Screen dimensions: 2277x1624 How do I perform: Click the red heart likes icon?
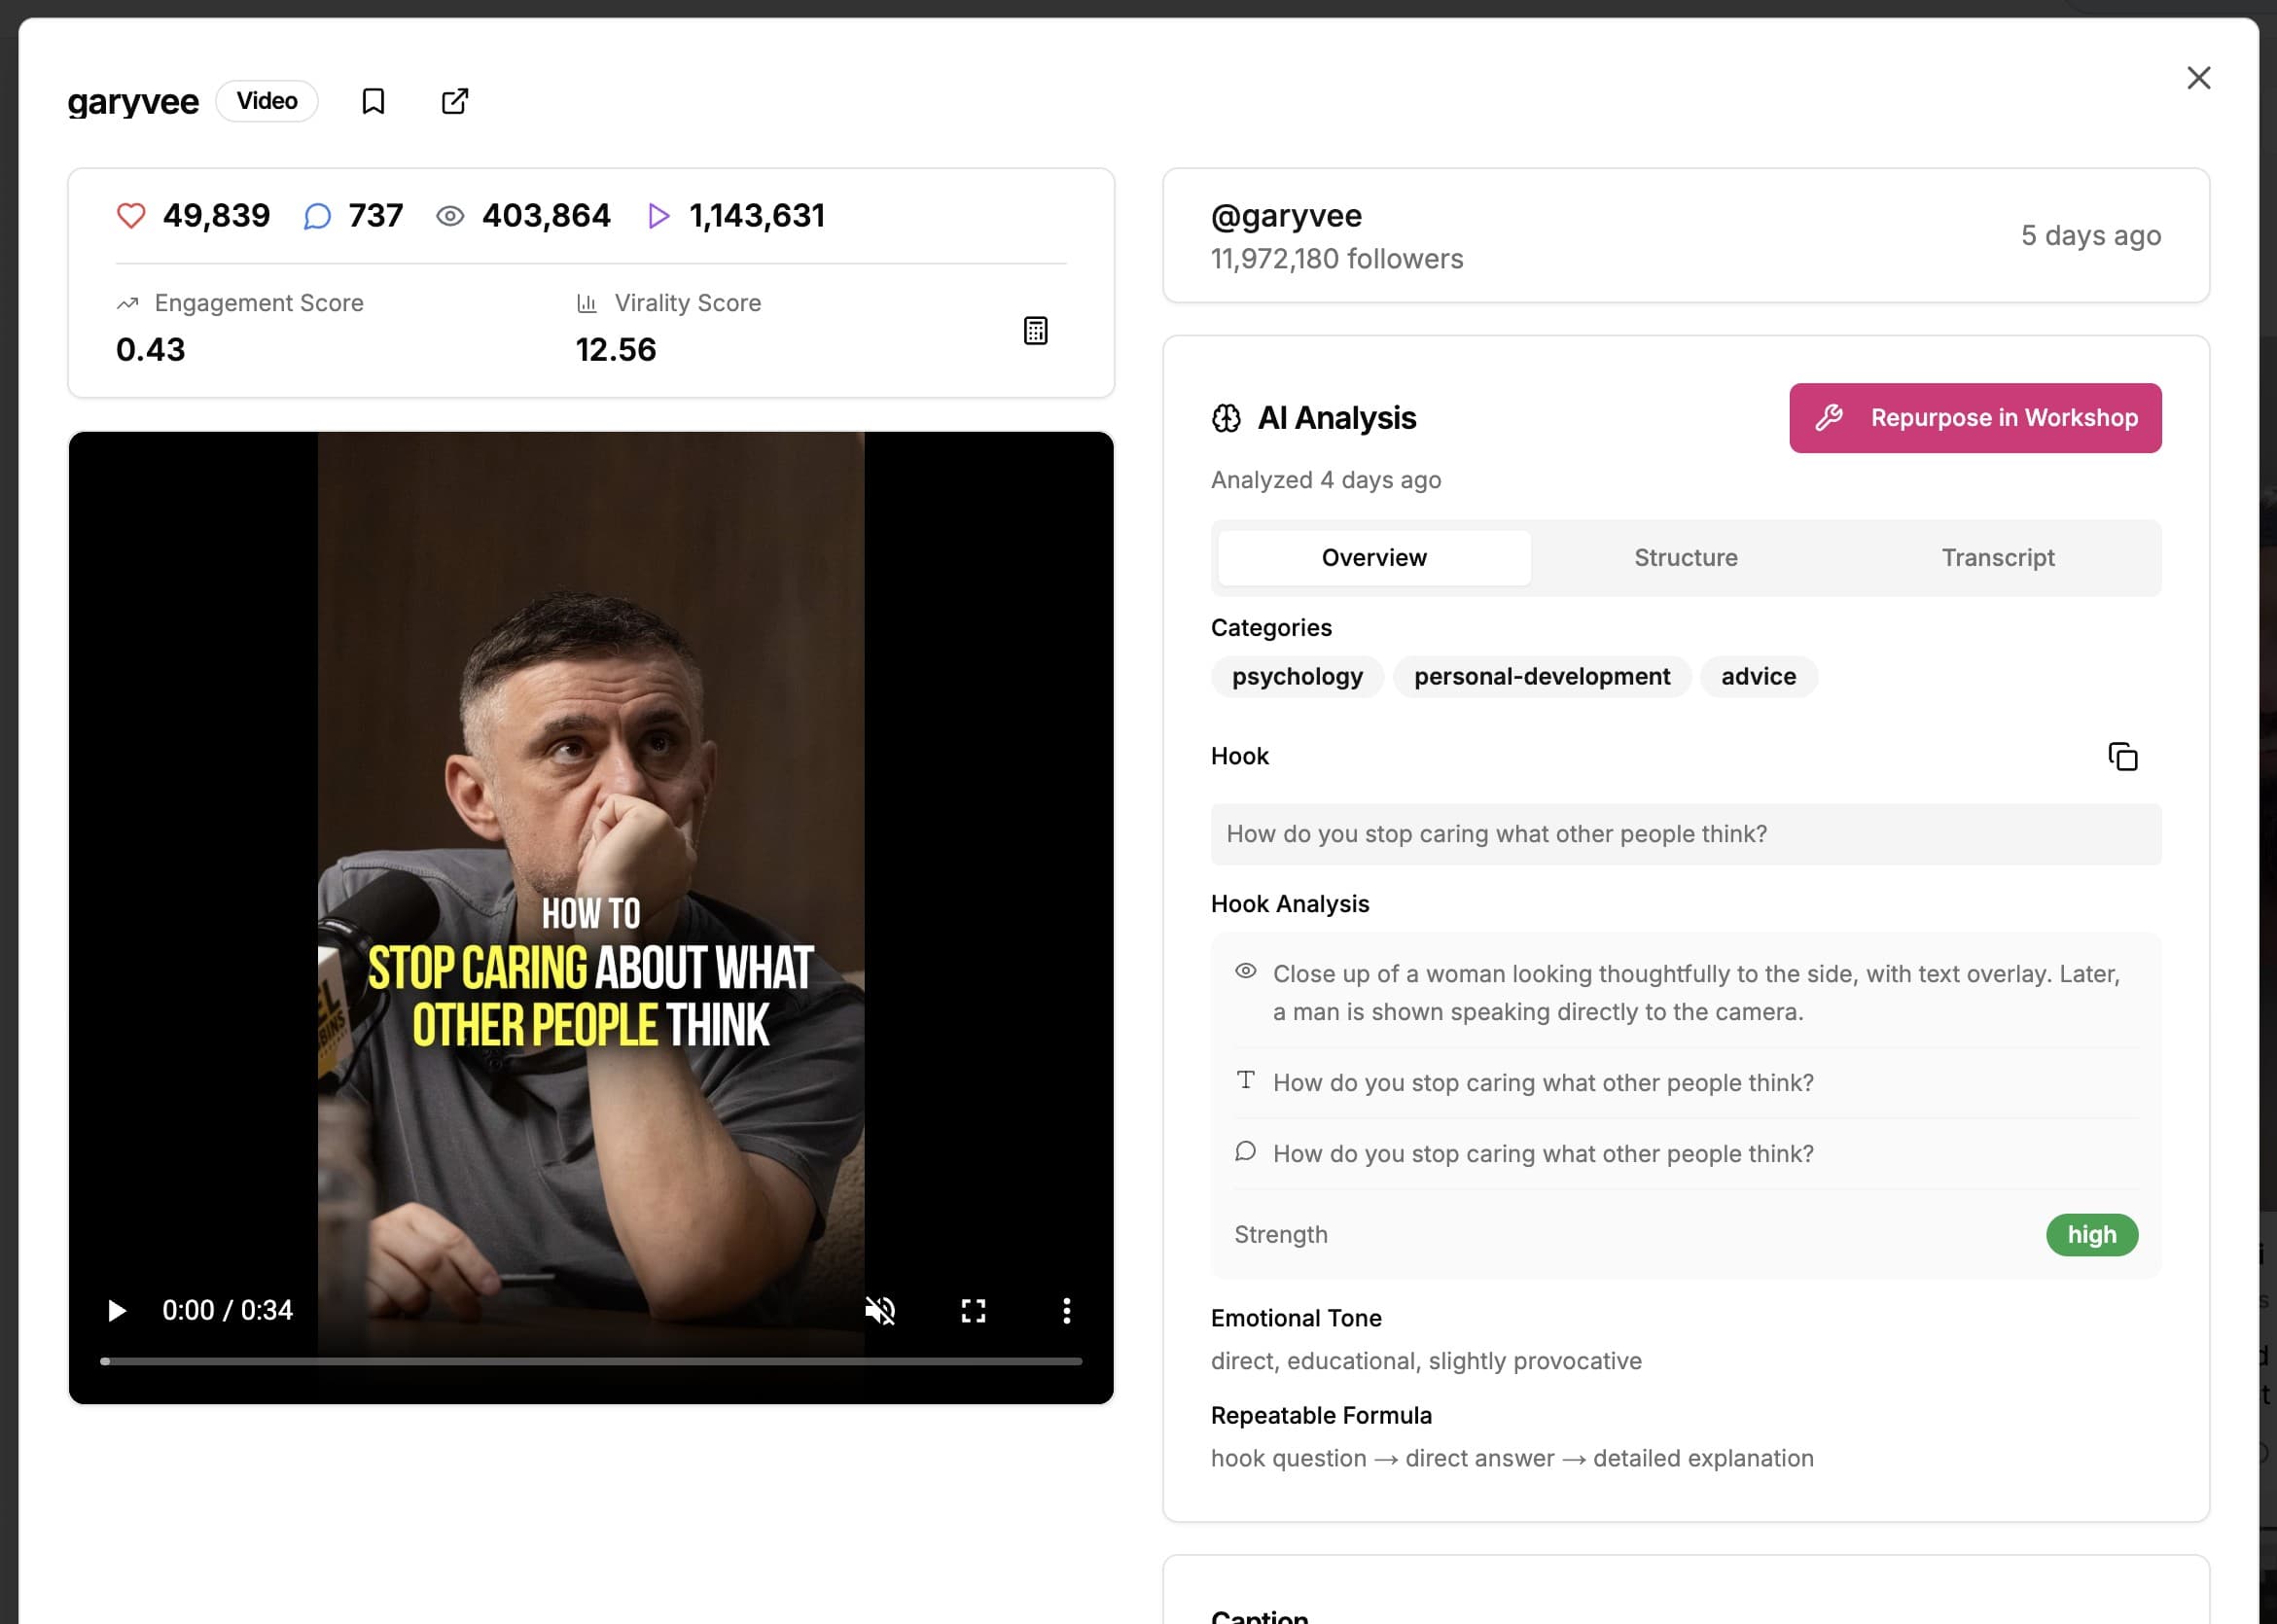pyautogui.click(x=131, y=216)
